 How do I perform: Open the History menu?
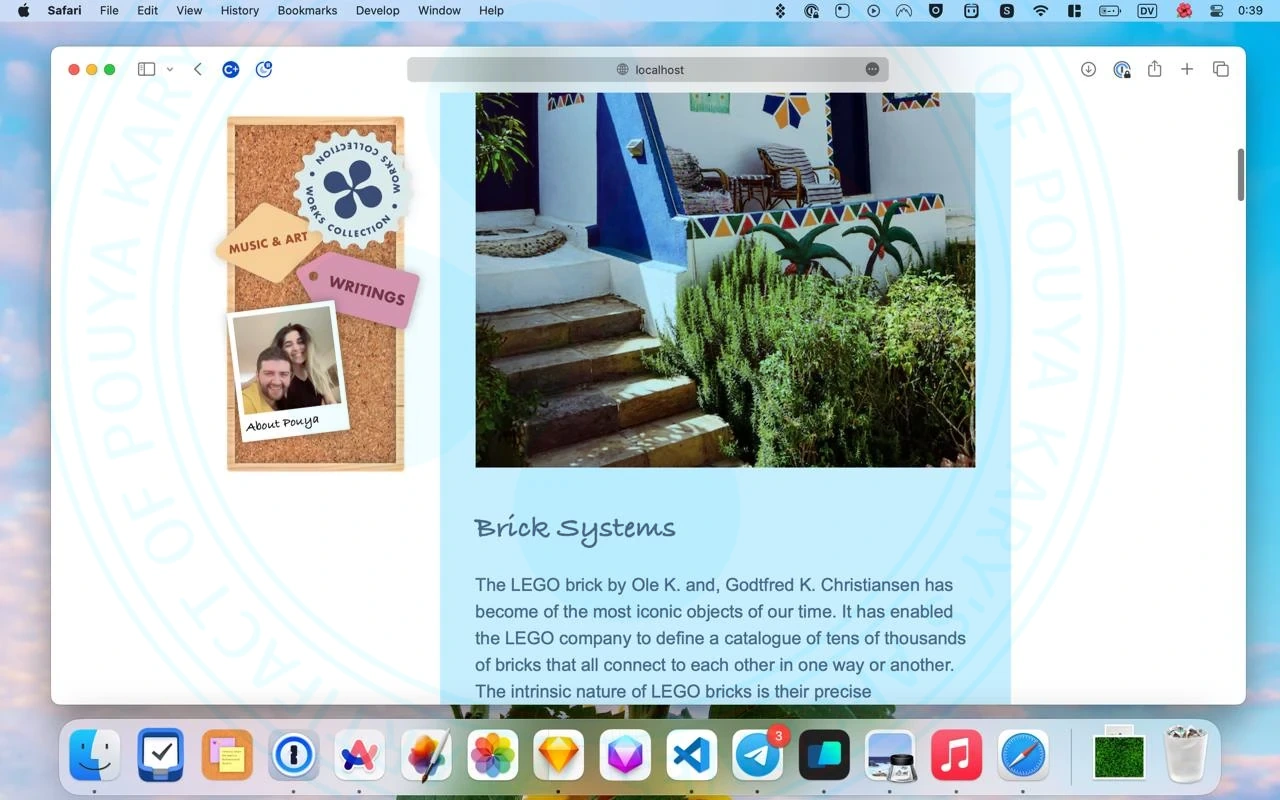point(239,10)
